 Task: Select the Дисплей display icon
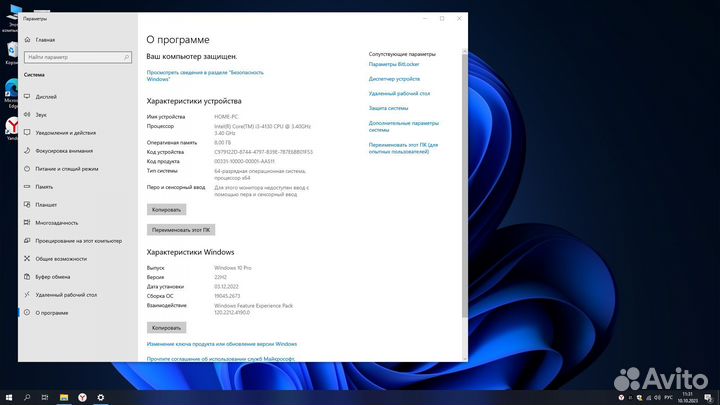click(x=27, y=97)
